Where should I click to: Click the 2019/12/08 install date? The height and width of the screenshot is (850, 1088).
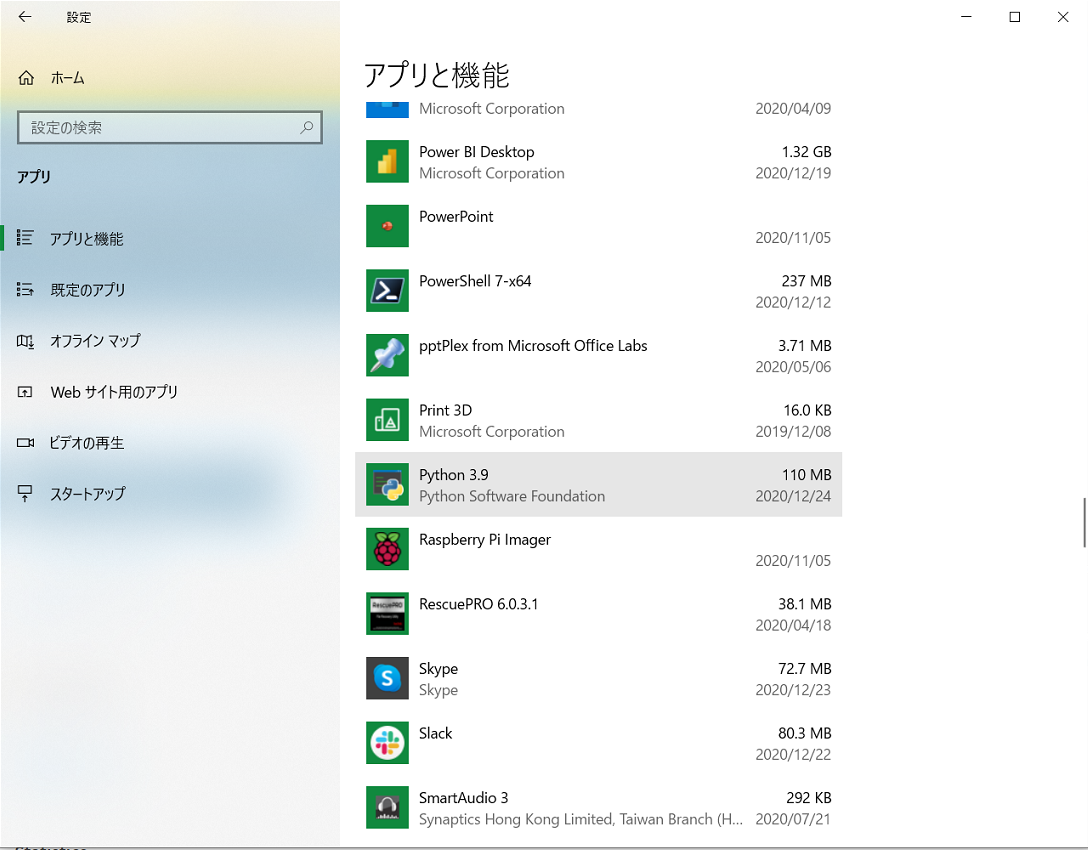pyautogui.click(x=793, y=432)
